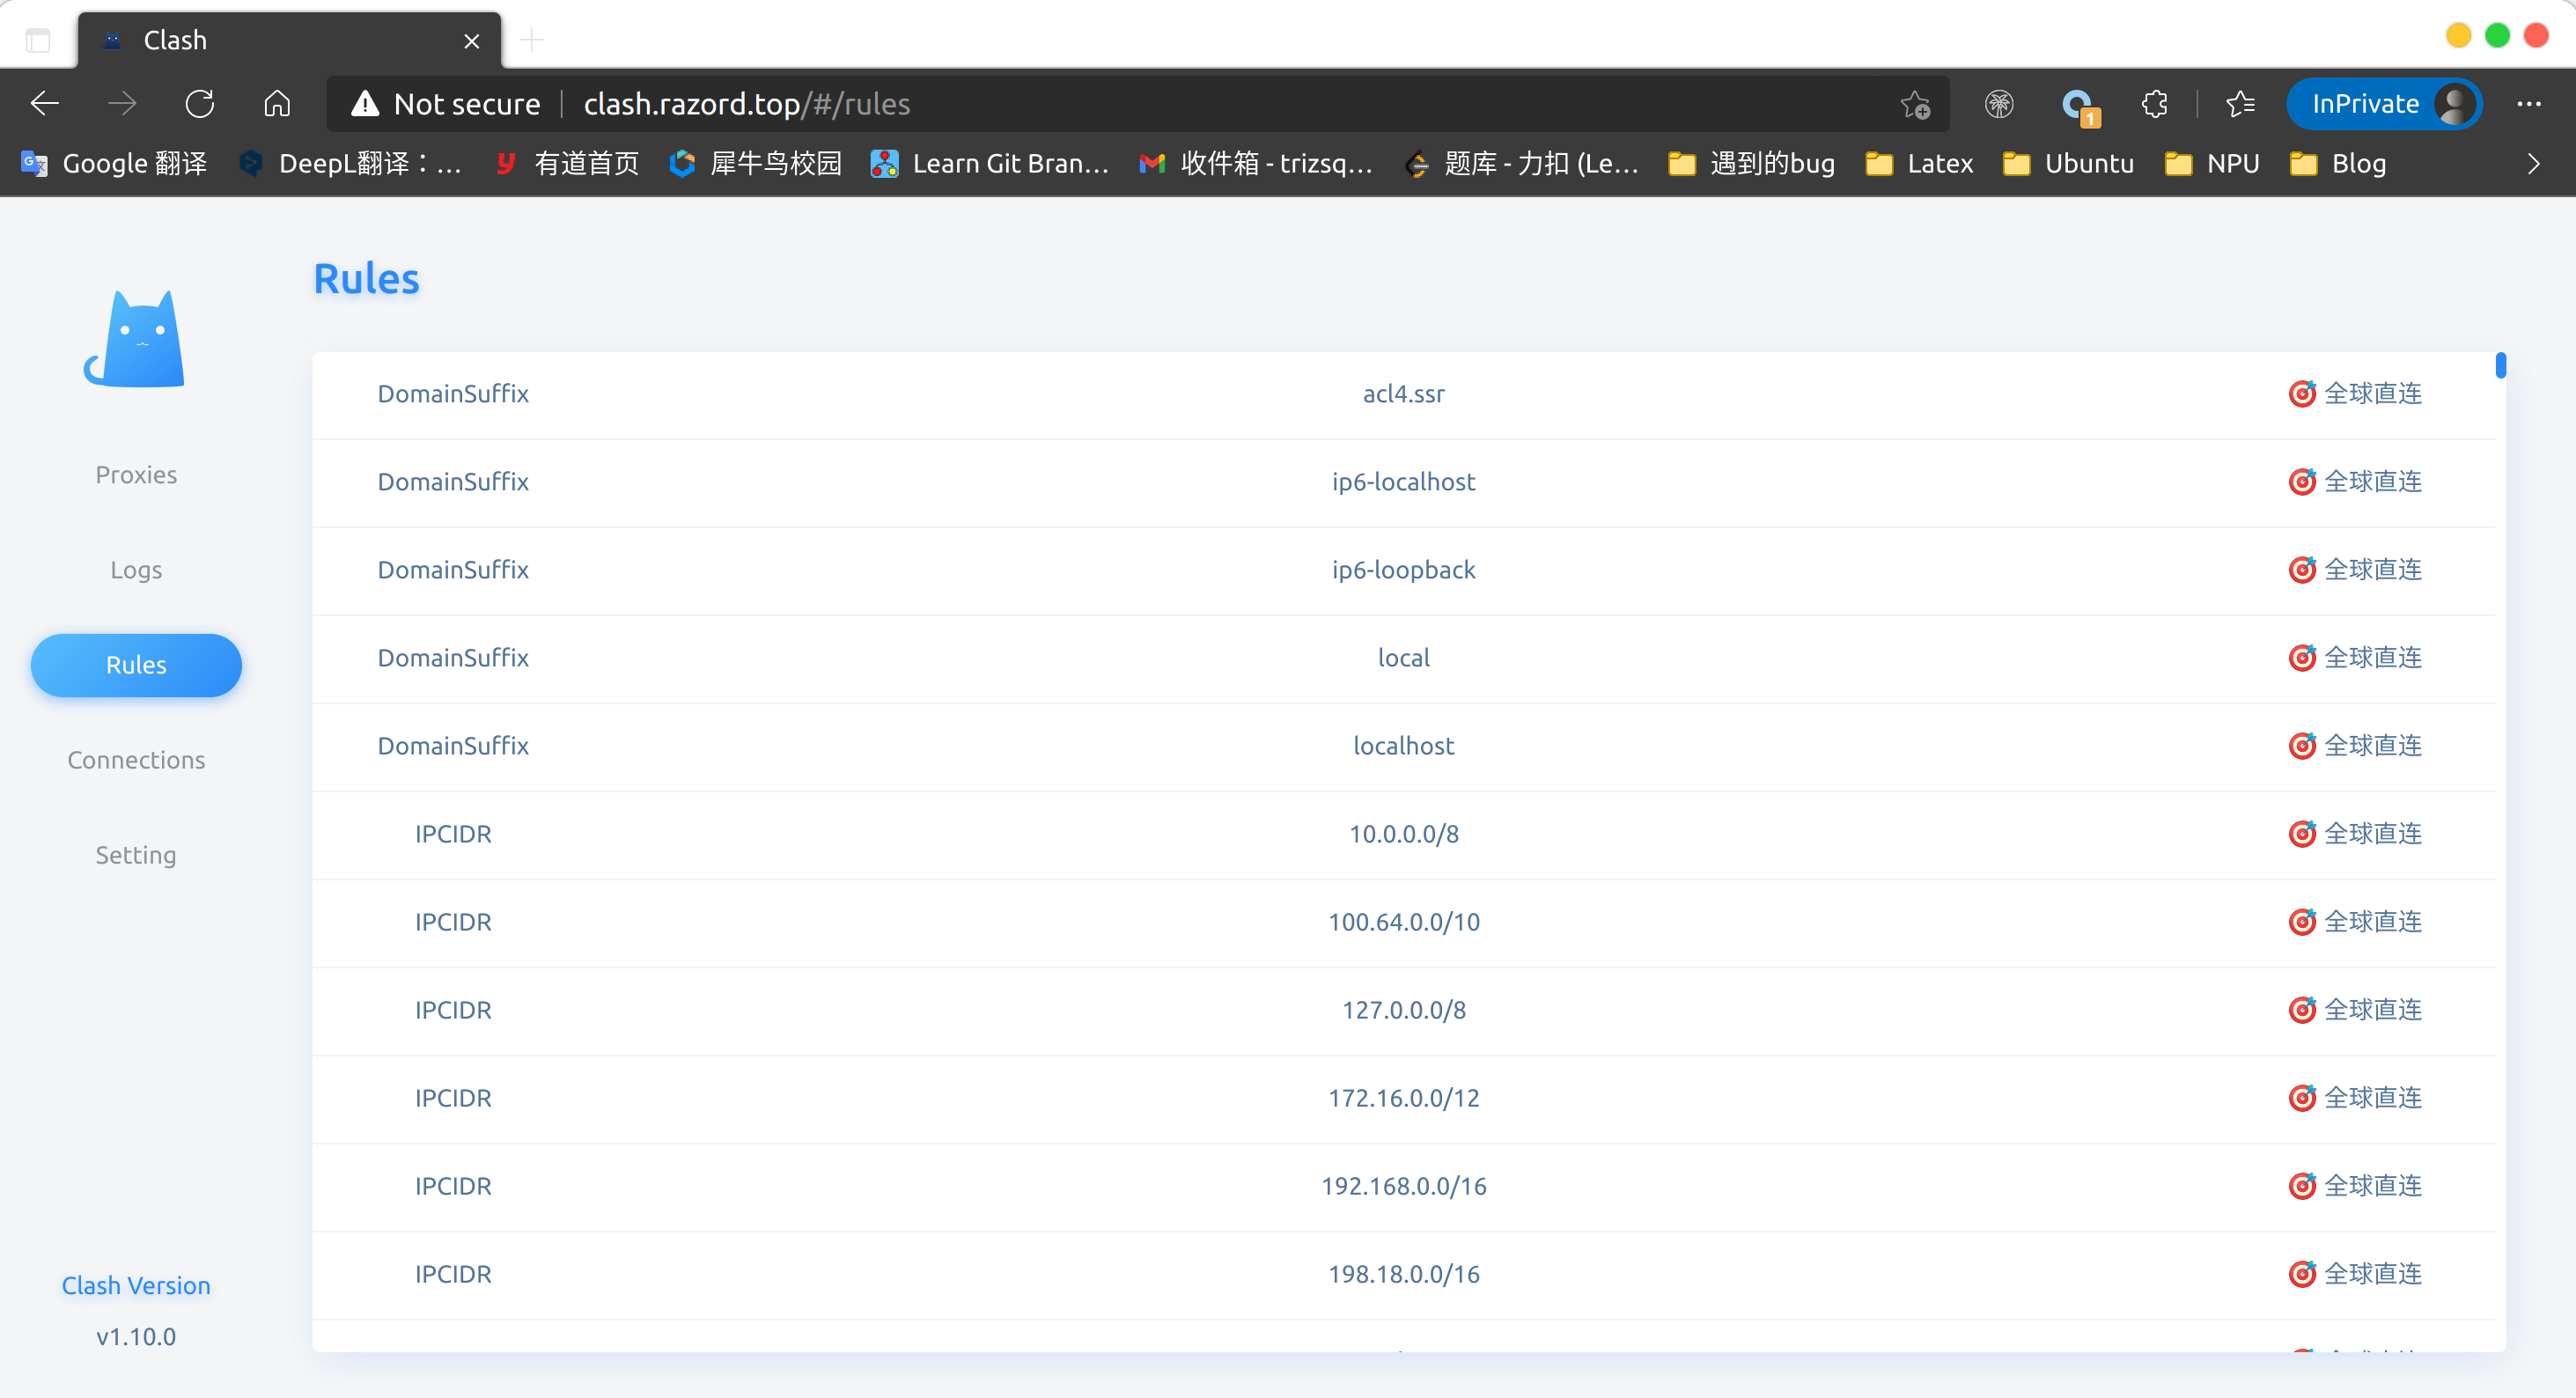Add page to favorites star icon
Screen dimensions: 2576x1398
coord(1914,104)
